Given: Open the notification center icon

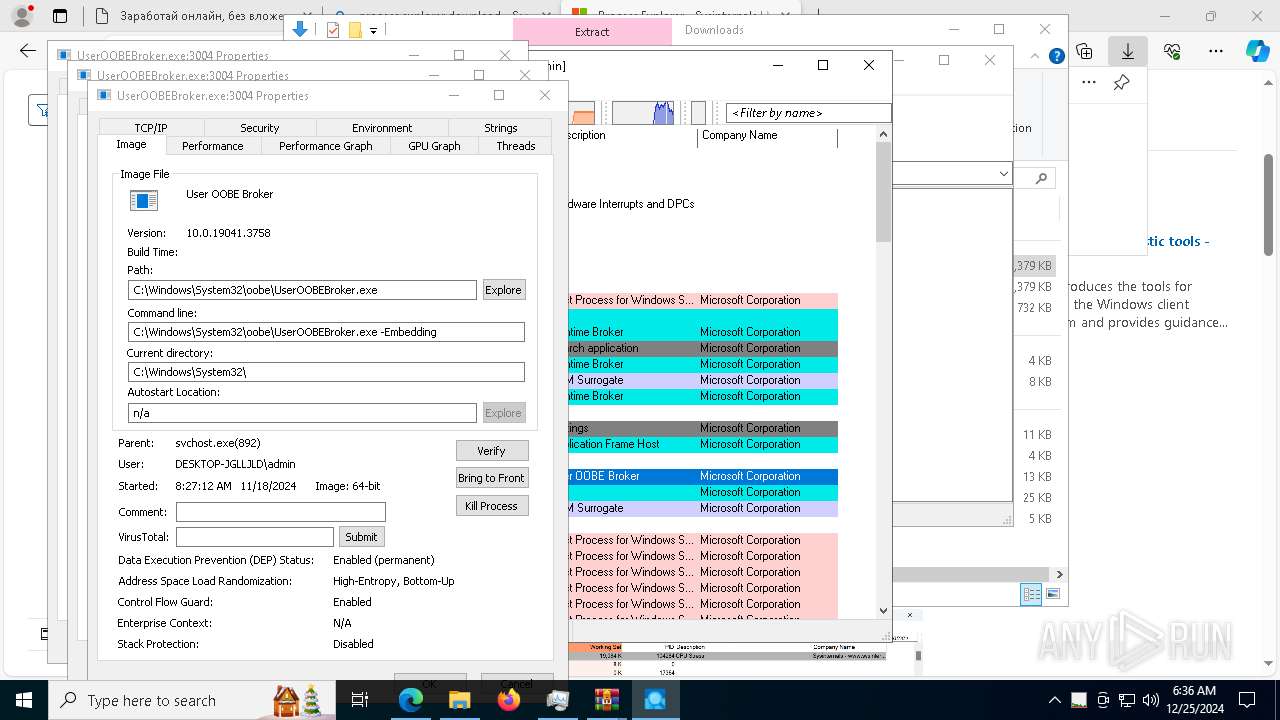Looking at the screenshot, I should click(1248, 700).
